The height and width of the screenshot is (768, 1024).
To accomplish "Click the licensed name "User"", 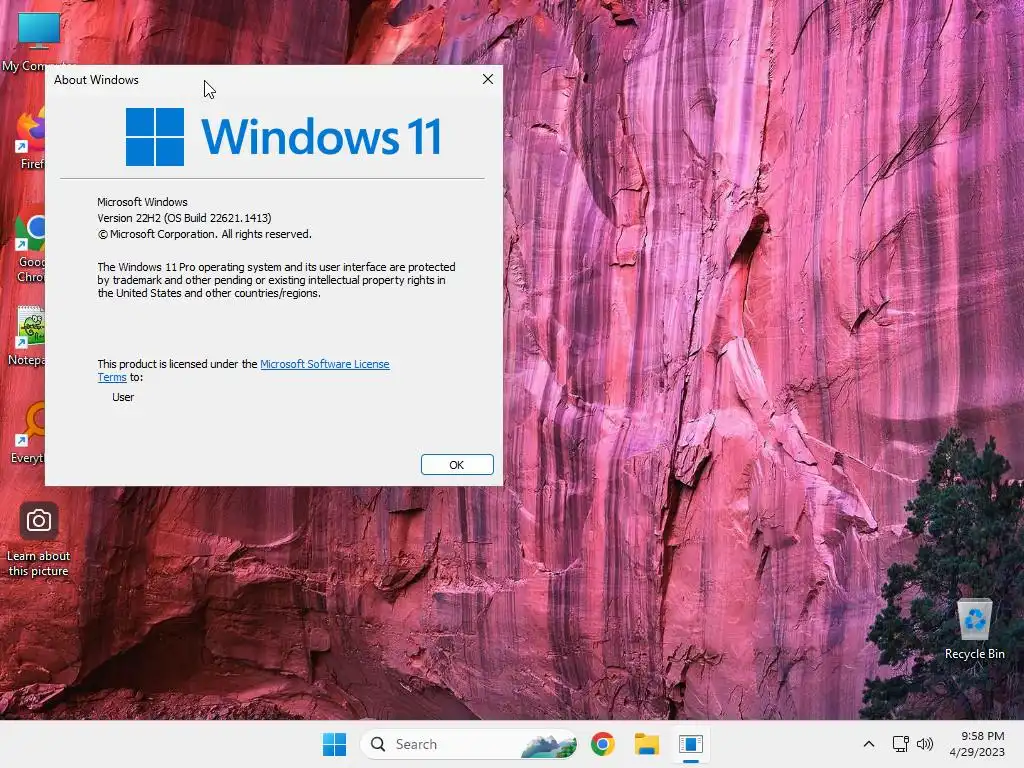I will click(123, 397).
